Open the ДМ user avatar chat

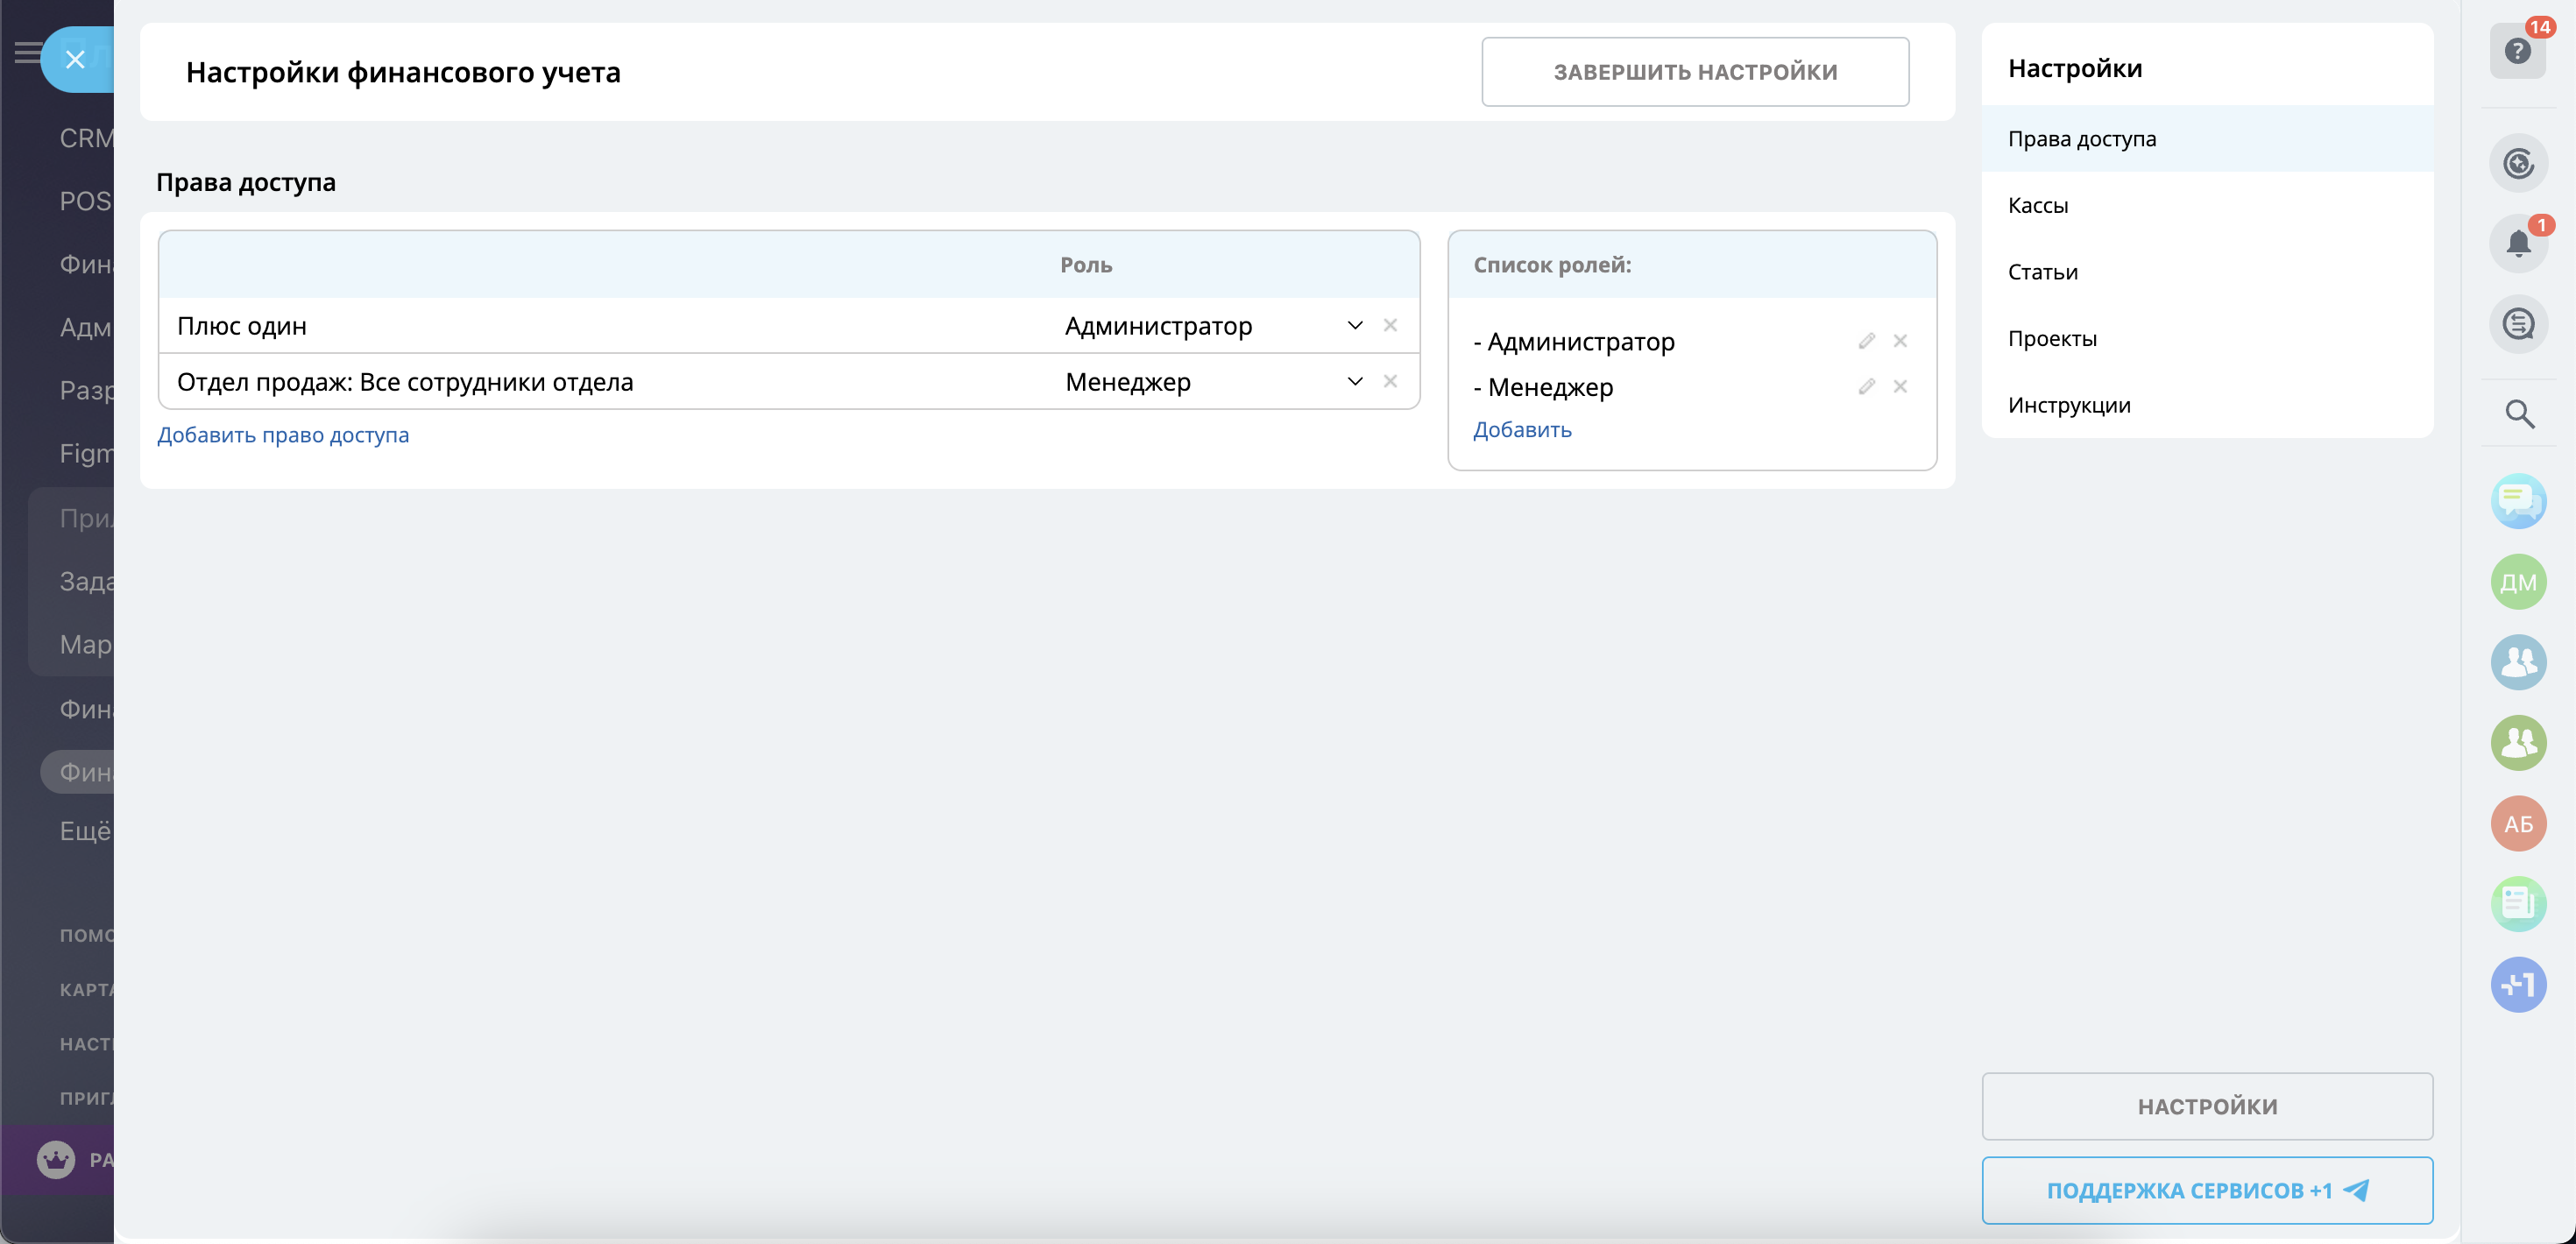click(2517, 582)
